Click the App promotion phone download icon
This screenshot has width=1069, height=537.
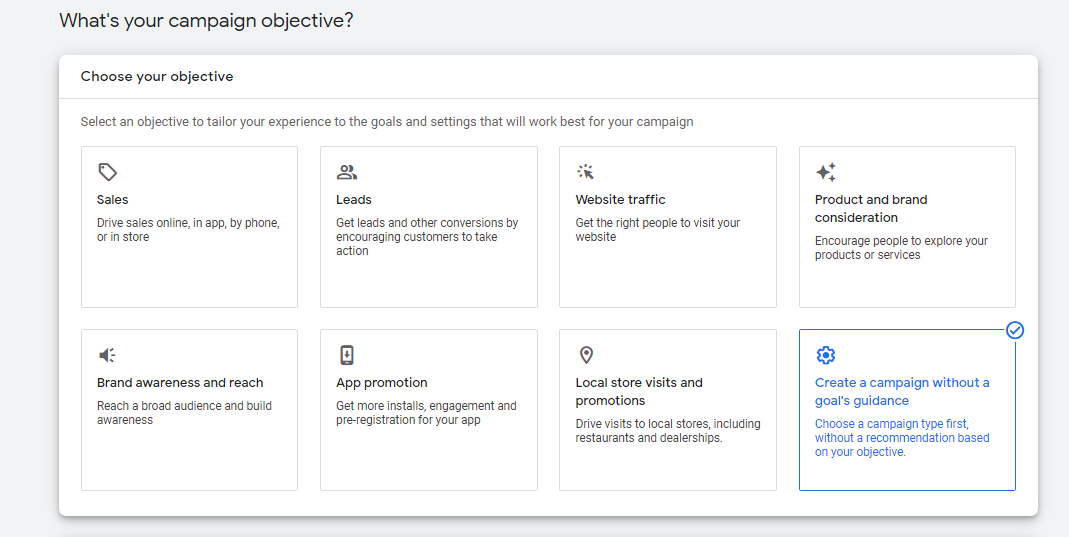click(347, 355)
